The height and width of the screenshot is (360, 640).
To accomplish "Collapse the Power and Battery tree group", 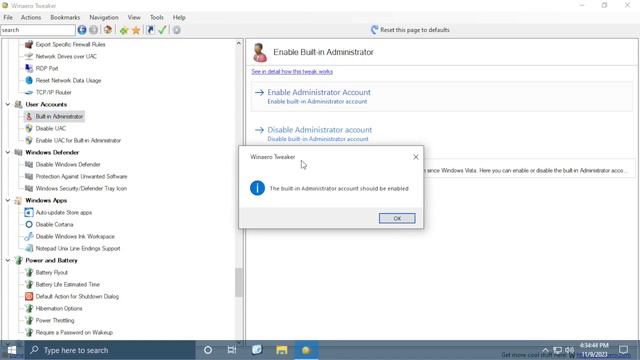I will [x=8, y=260].
